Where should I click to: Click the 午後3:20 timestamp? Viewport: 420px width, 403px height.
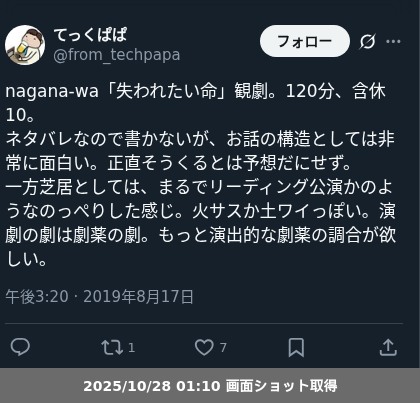(37, 296)
